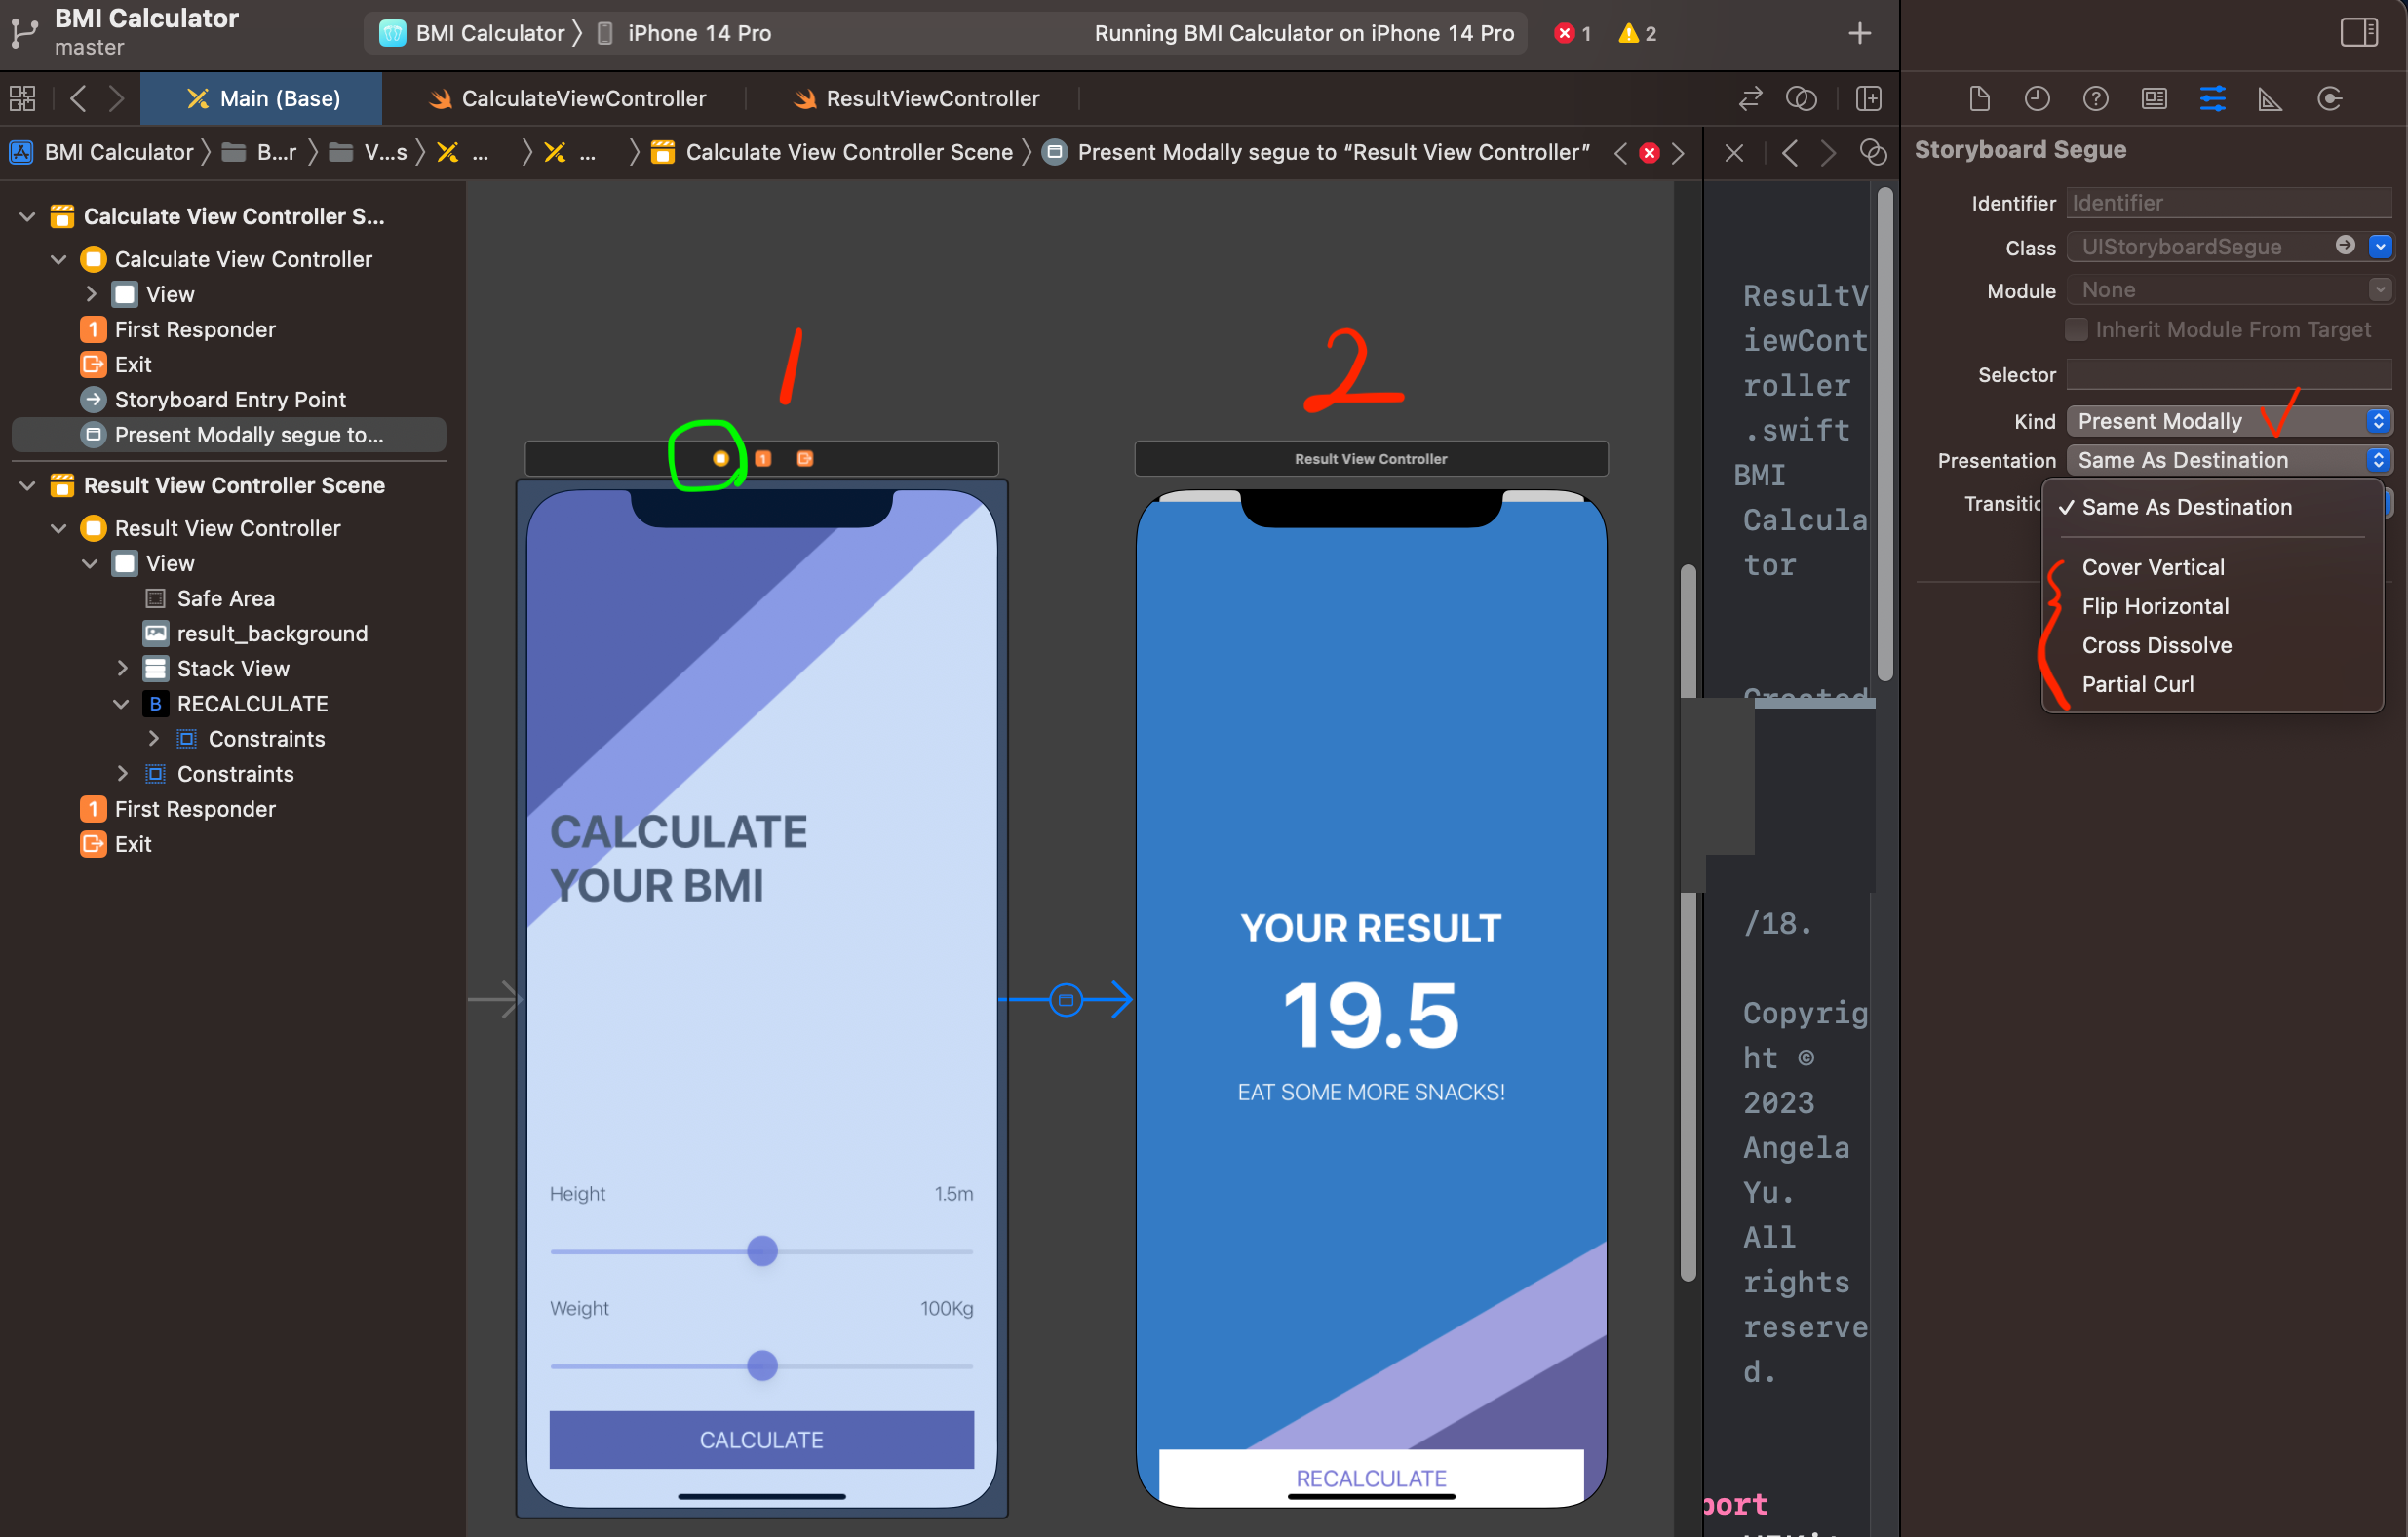The width and height of the screenshot is (2408, 1537).
Task: Show the Connections inspector icon
Action: (x=2329, y=98)
